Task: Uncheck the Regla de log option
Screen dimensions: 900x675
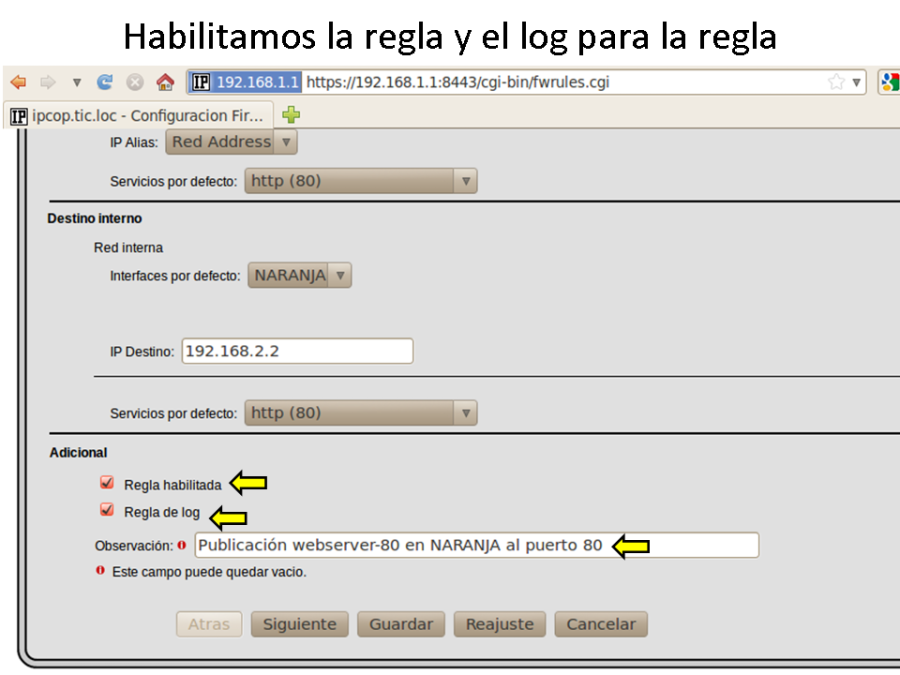Action: [x=107, y=510]
